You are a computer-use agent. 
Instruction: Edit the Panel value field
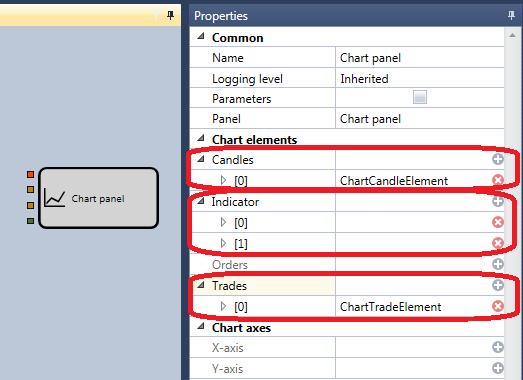(x=420, y=118)
